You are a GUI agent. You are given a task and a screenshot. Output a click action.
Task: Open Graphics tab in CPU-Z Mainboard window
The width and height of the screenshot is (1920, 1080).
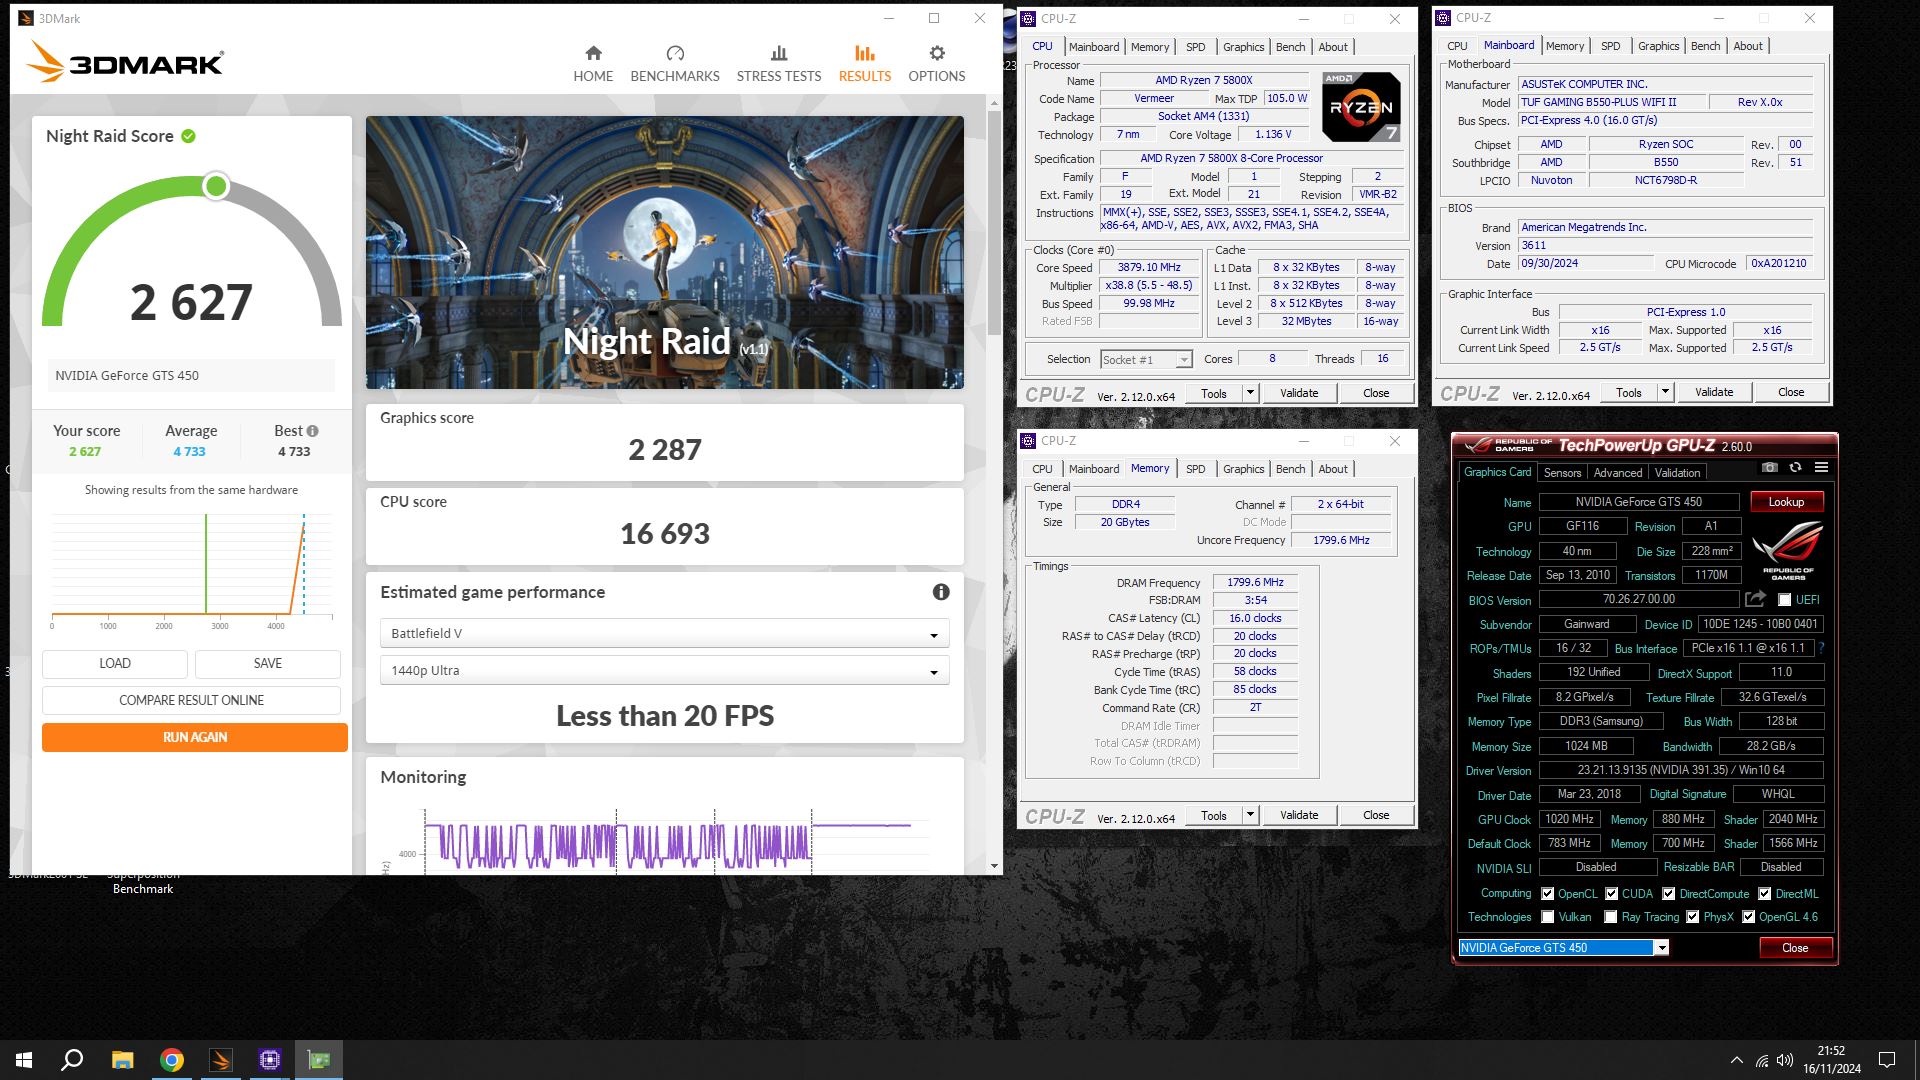tap(1658, 46)
